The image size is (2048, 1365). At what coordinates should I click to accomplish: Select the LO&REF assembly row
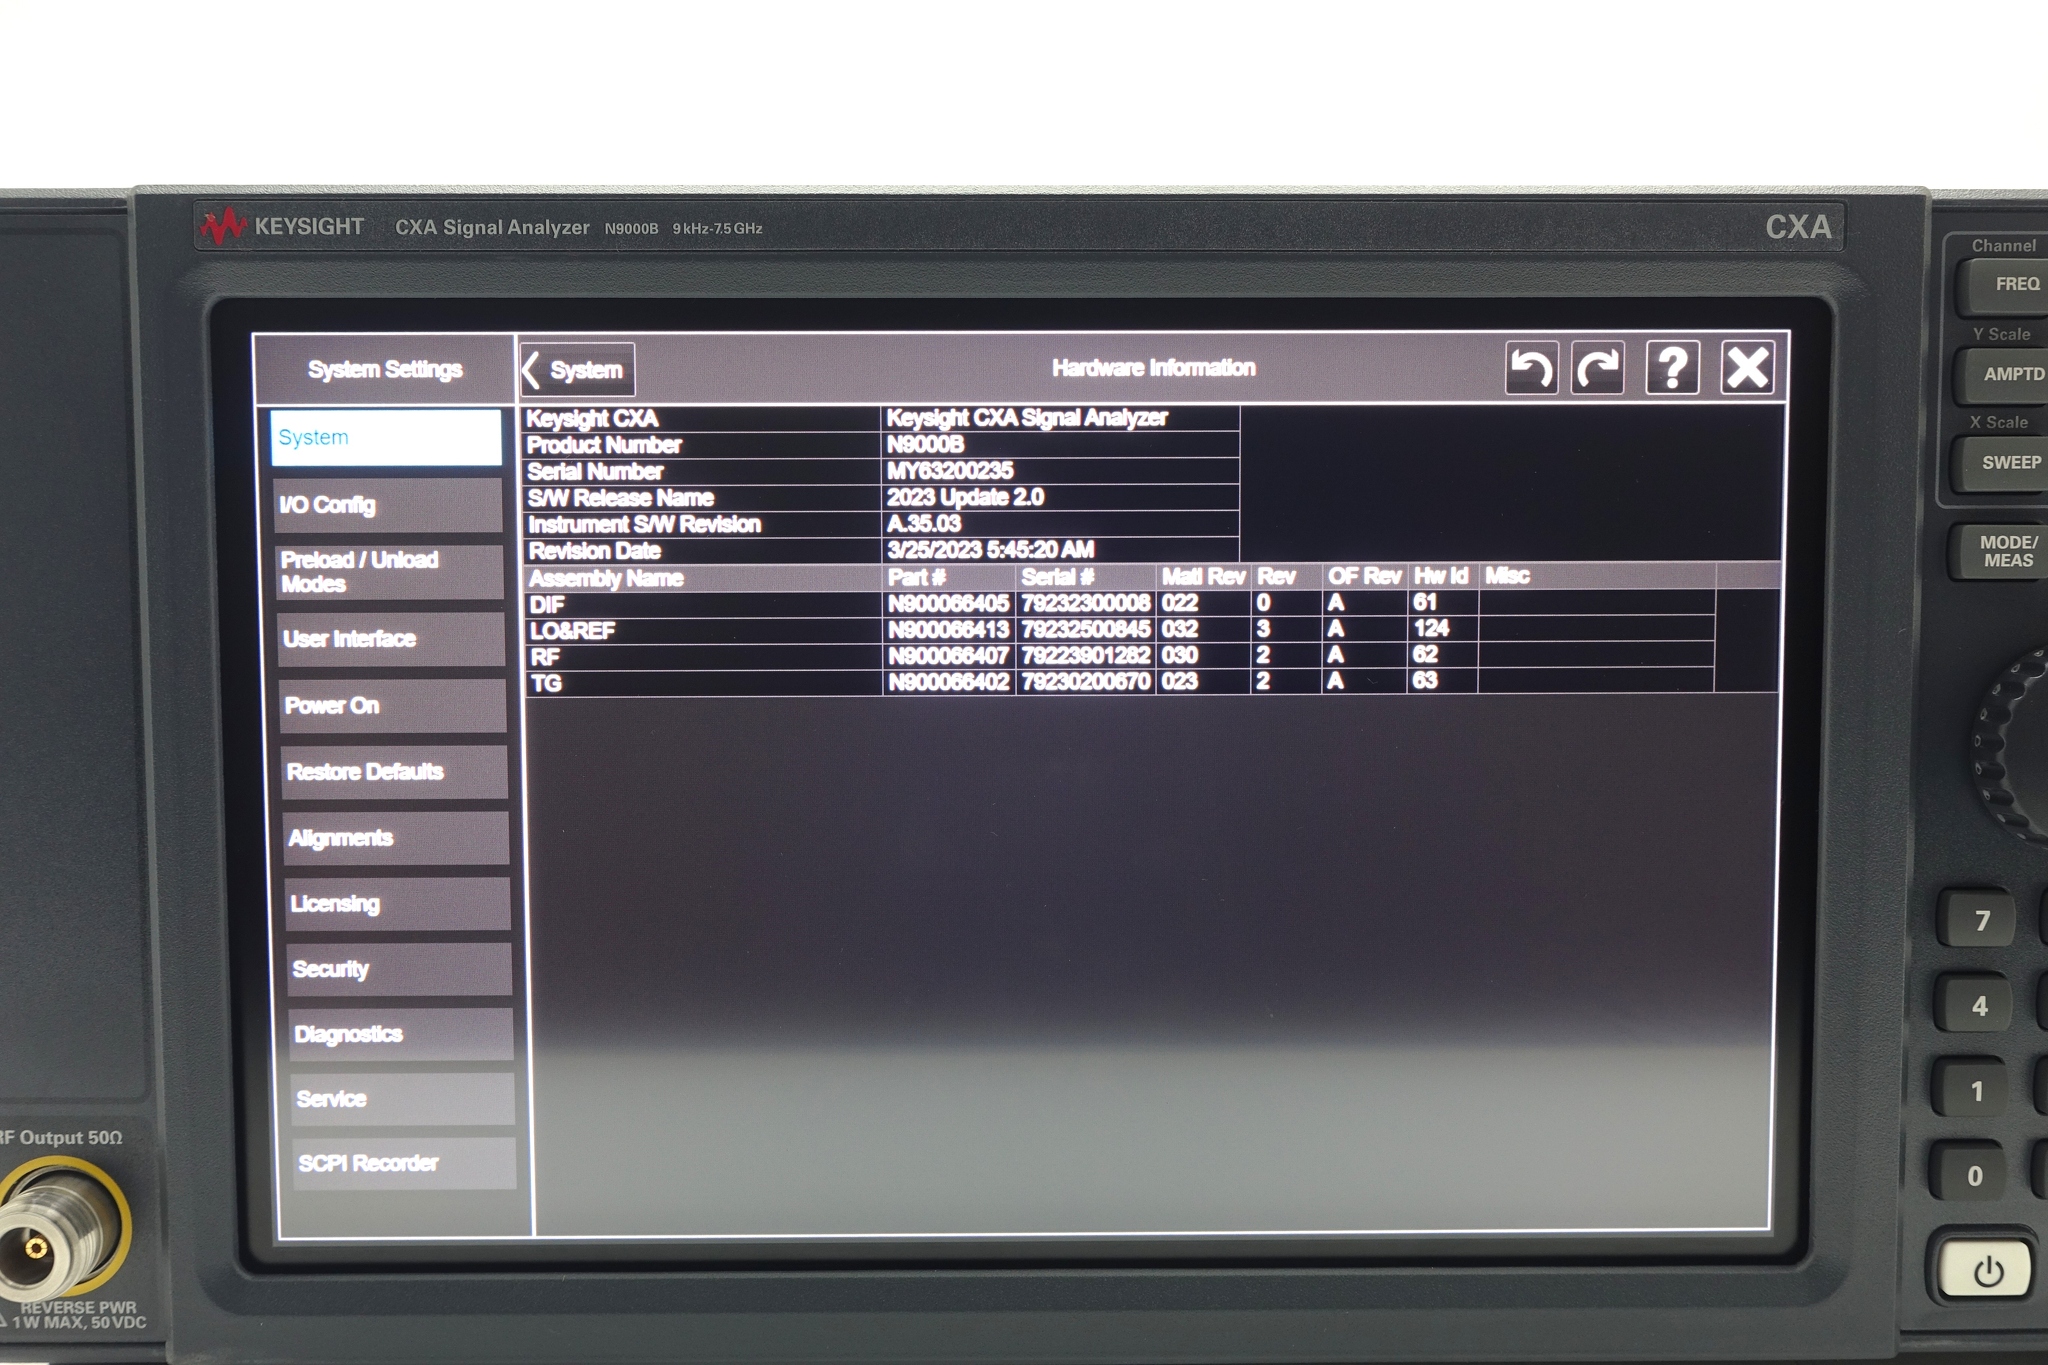(1120, 629)
